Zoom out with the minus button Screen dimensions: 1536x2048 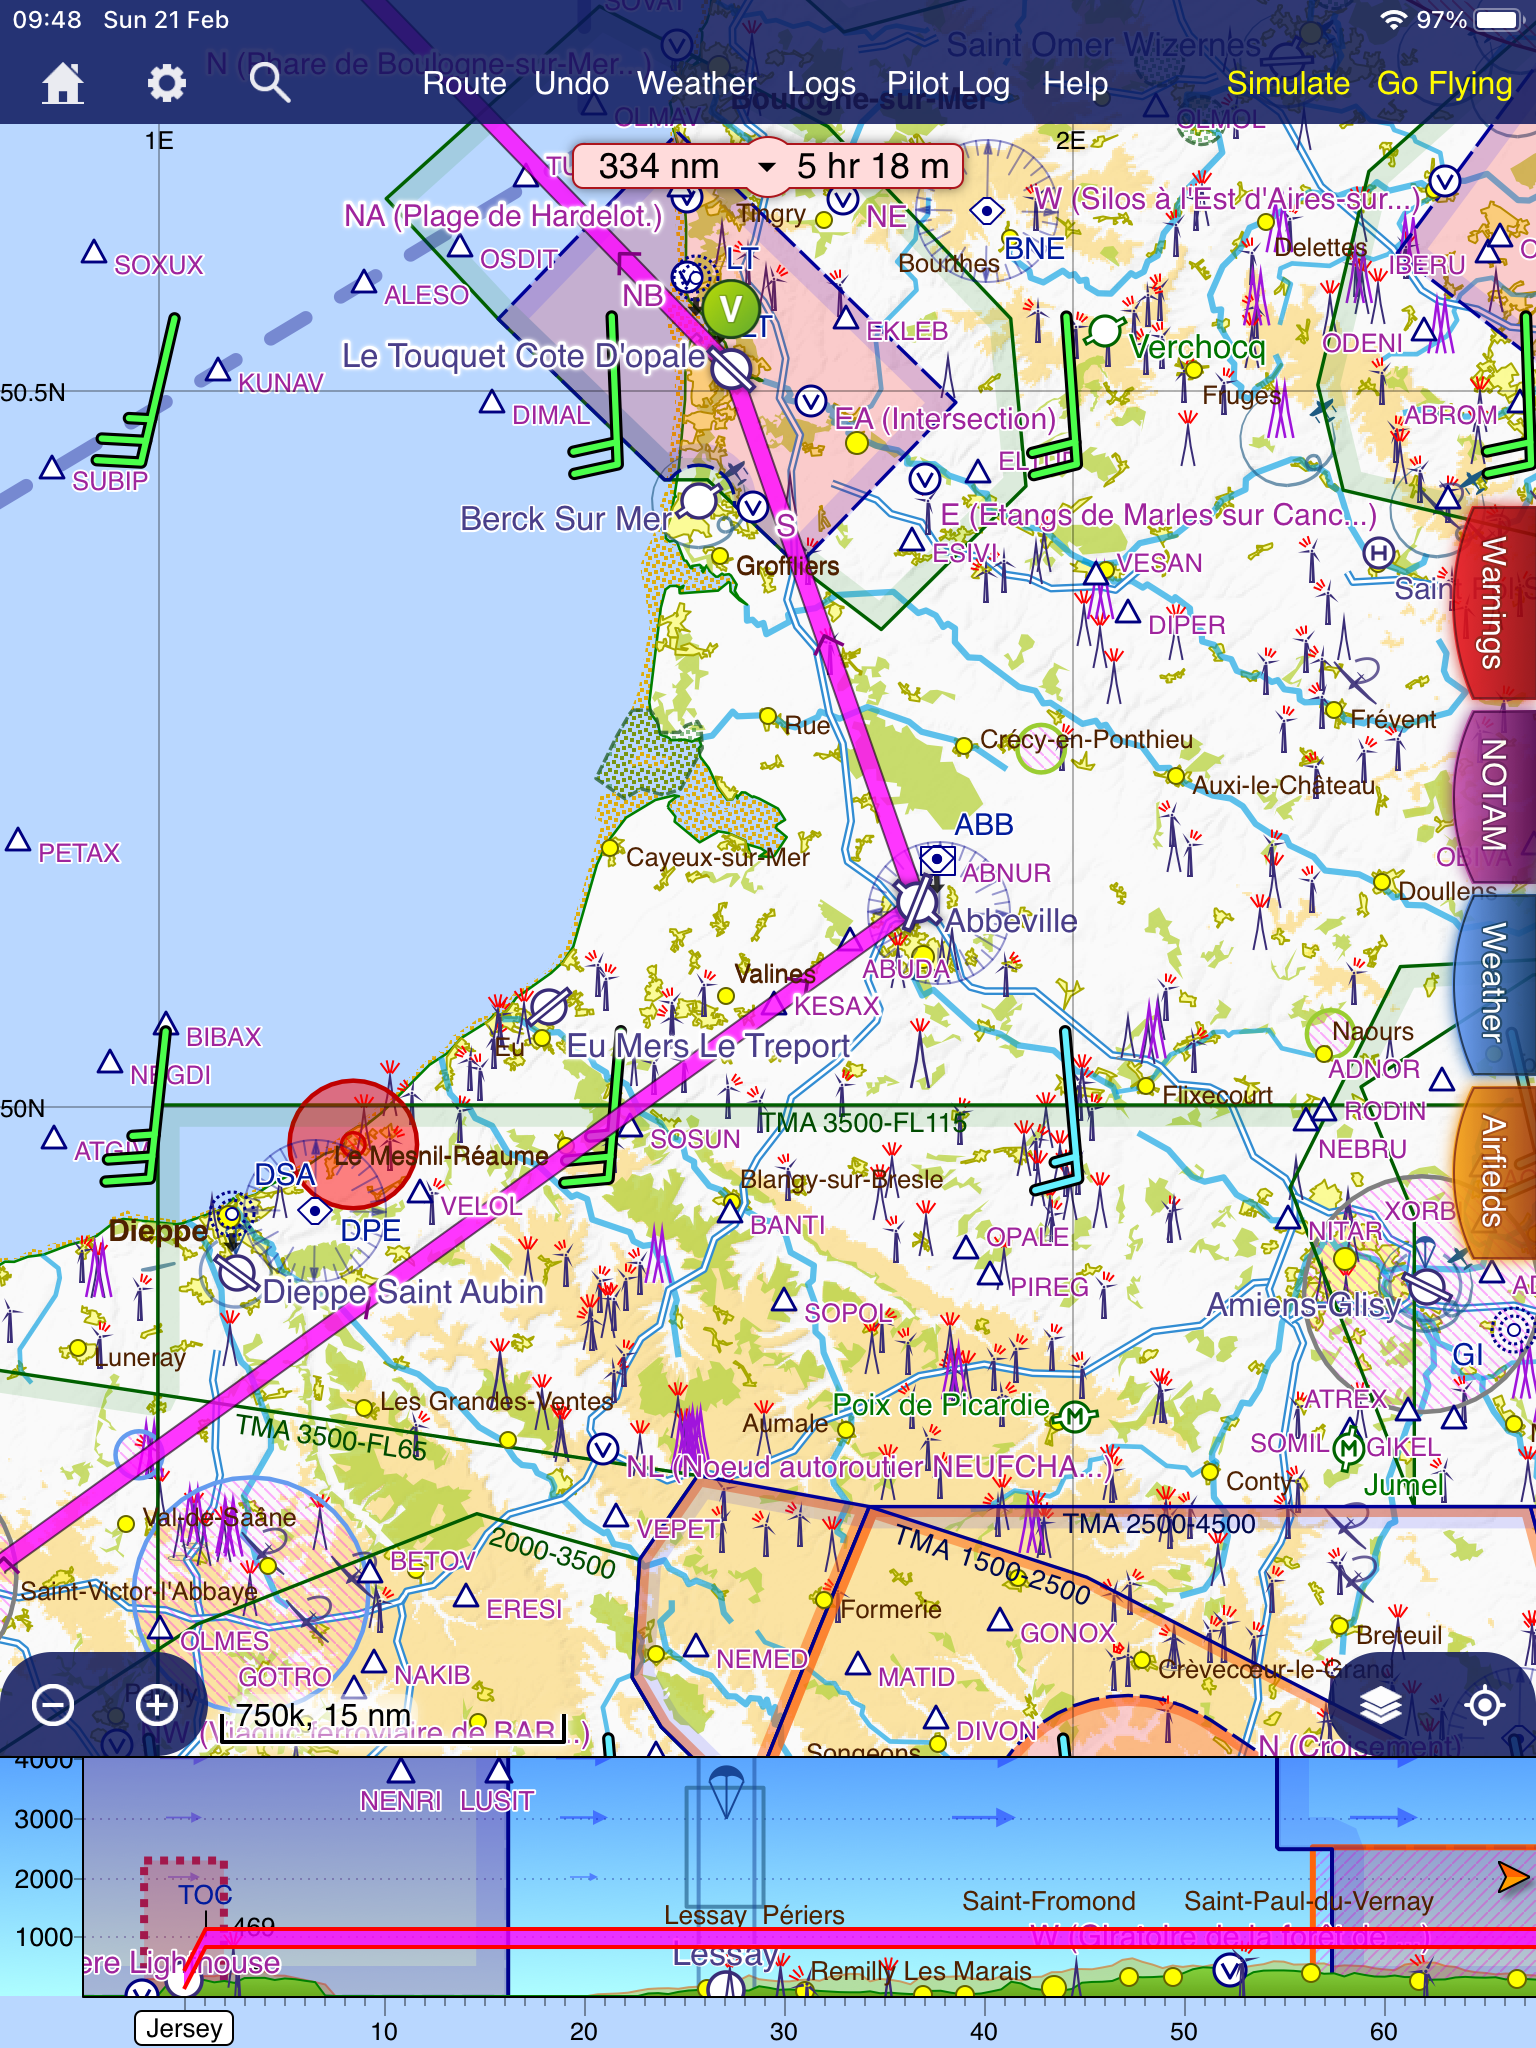coord(53,1705)
